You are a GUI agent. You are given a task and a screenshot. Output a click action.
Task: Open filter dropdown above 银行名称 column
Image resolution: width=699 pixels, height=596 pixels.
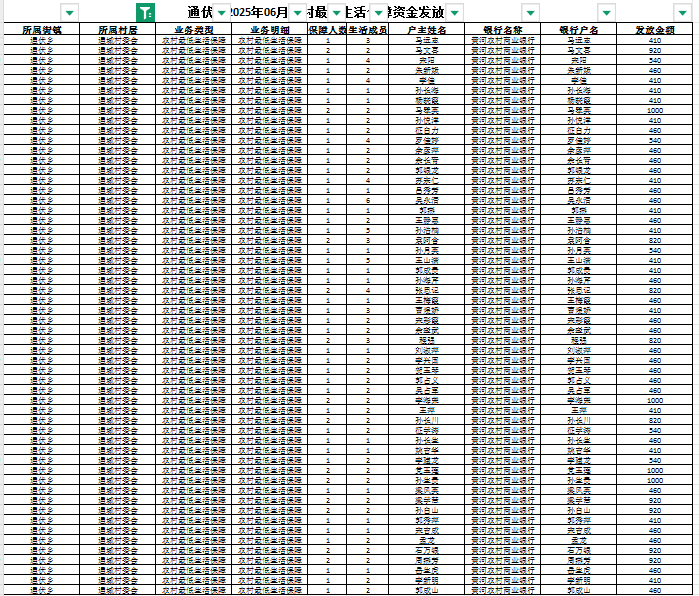(x=532, y=13)
